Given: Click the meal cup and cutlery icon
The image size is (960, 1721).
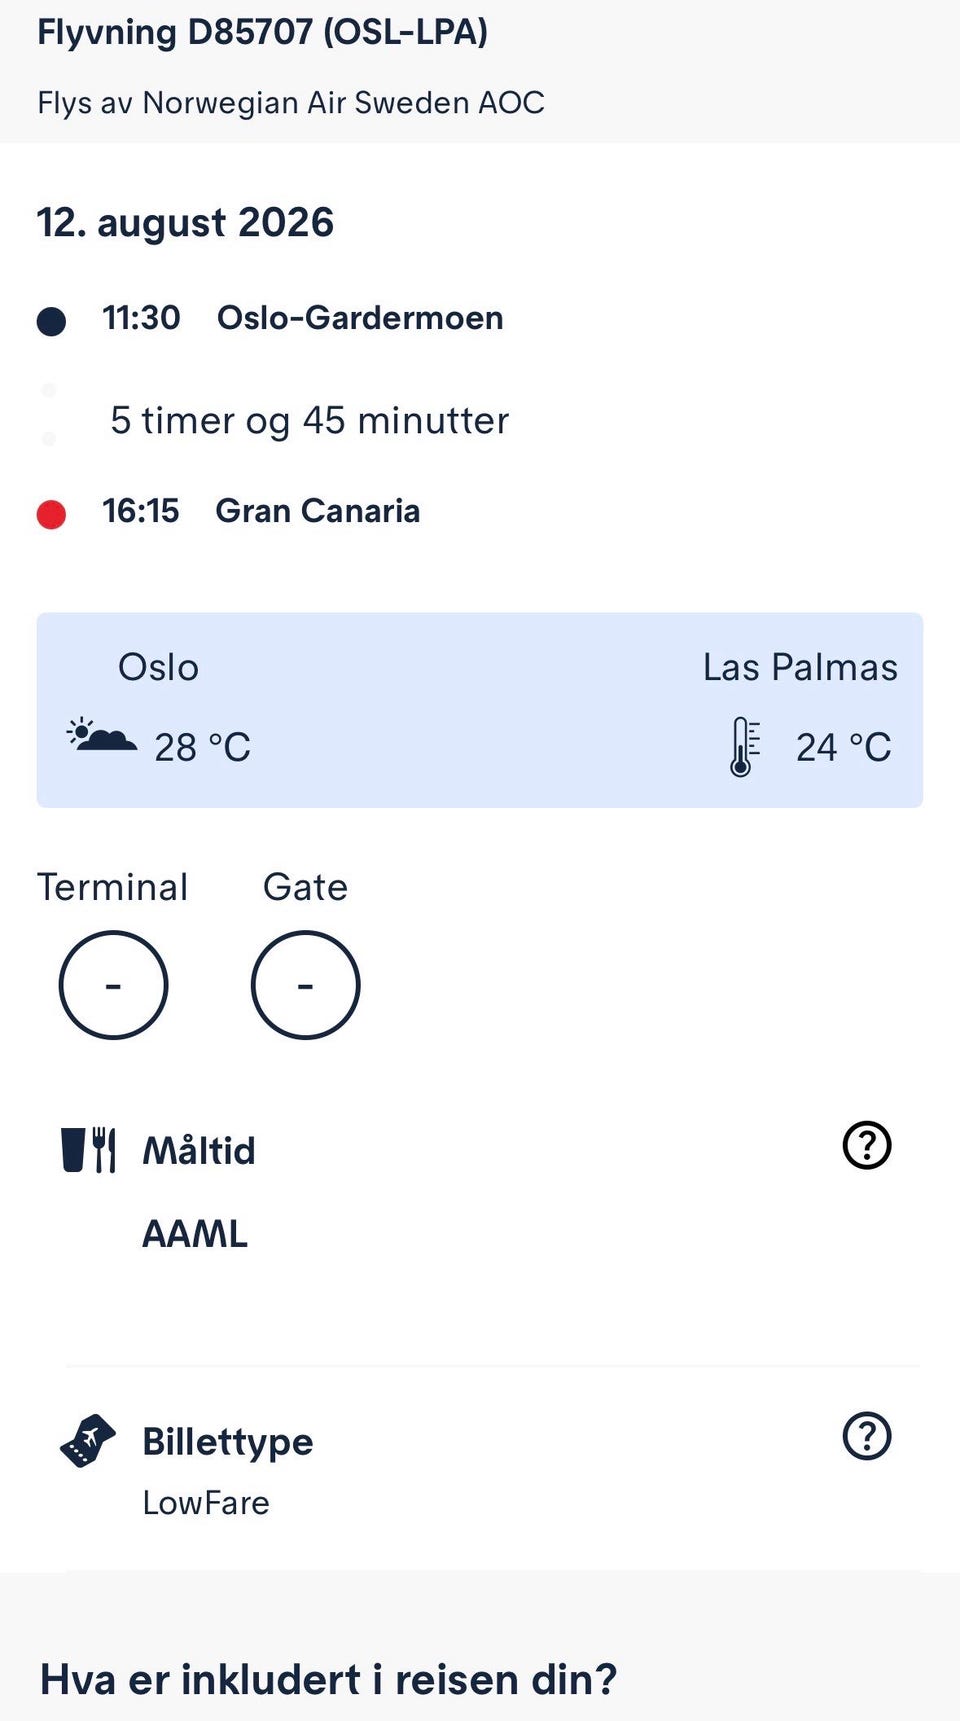Looking at the screenshot, I should 89,1149.
